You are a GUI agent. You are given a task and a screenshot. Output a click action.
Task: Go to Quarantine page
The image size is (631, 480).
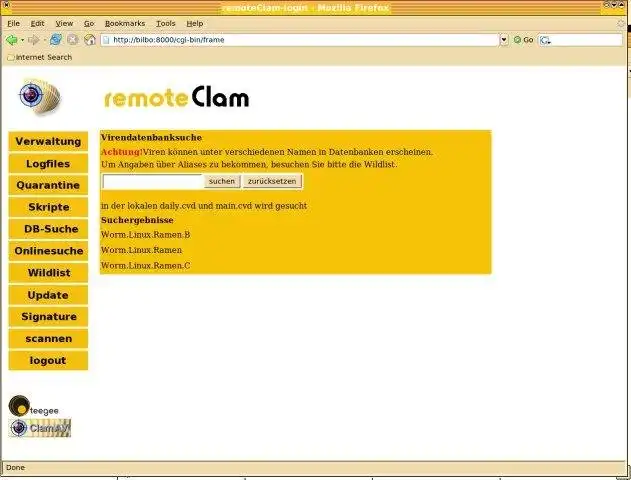[x=48, y=185]
